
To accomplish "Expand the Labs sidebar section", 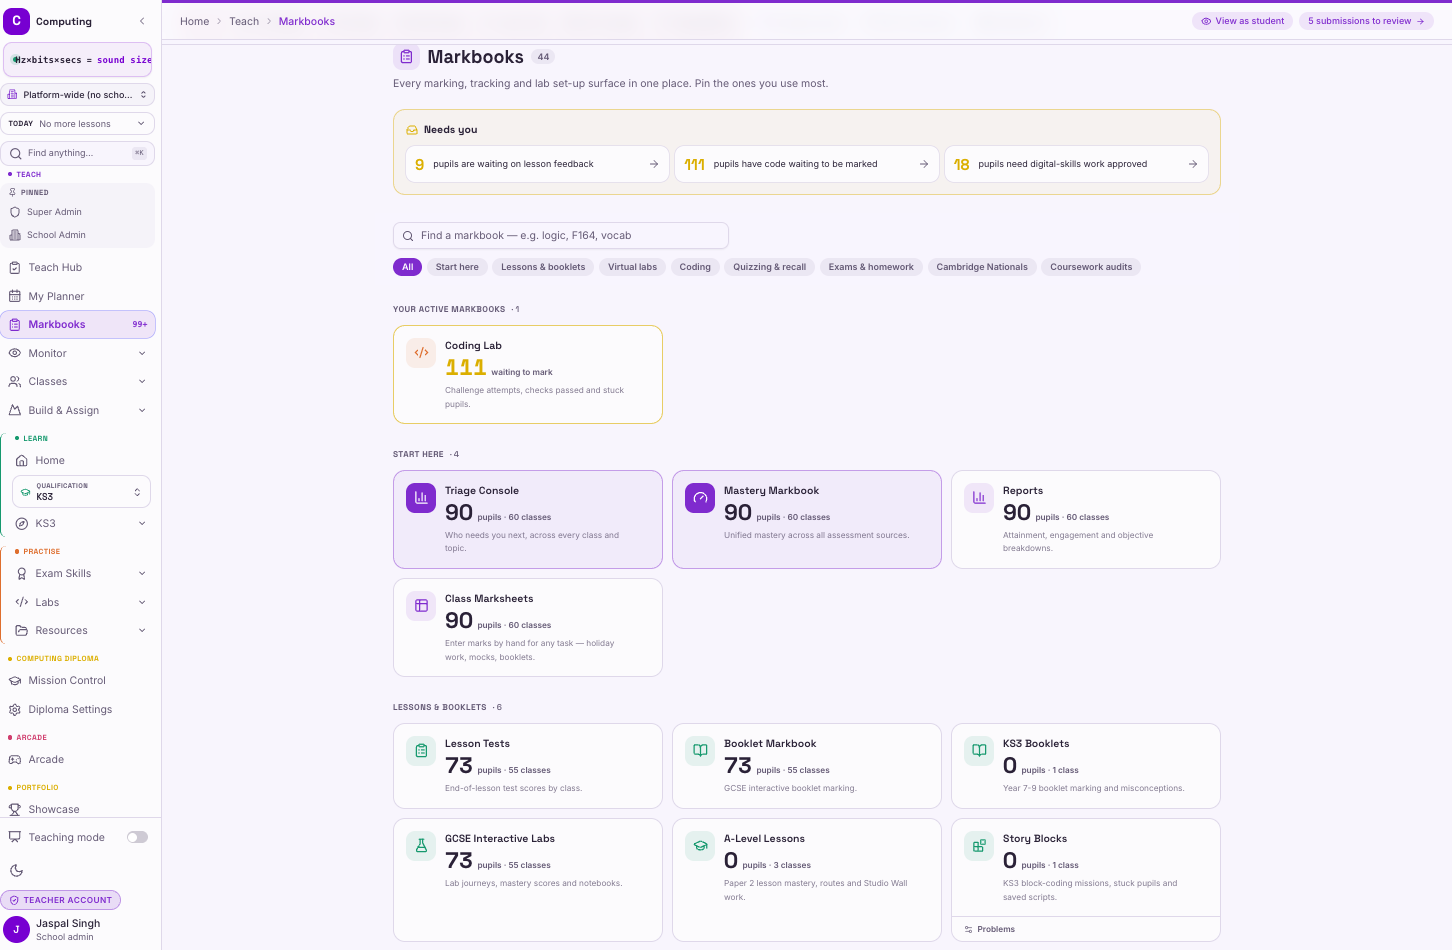I will pyautogui.click(x=81, y=602).
